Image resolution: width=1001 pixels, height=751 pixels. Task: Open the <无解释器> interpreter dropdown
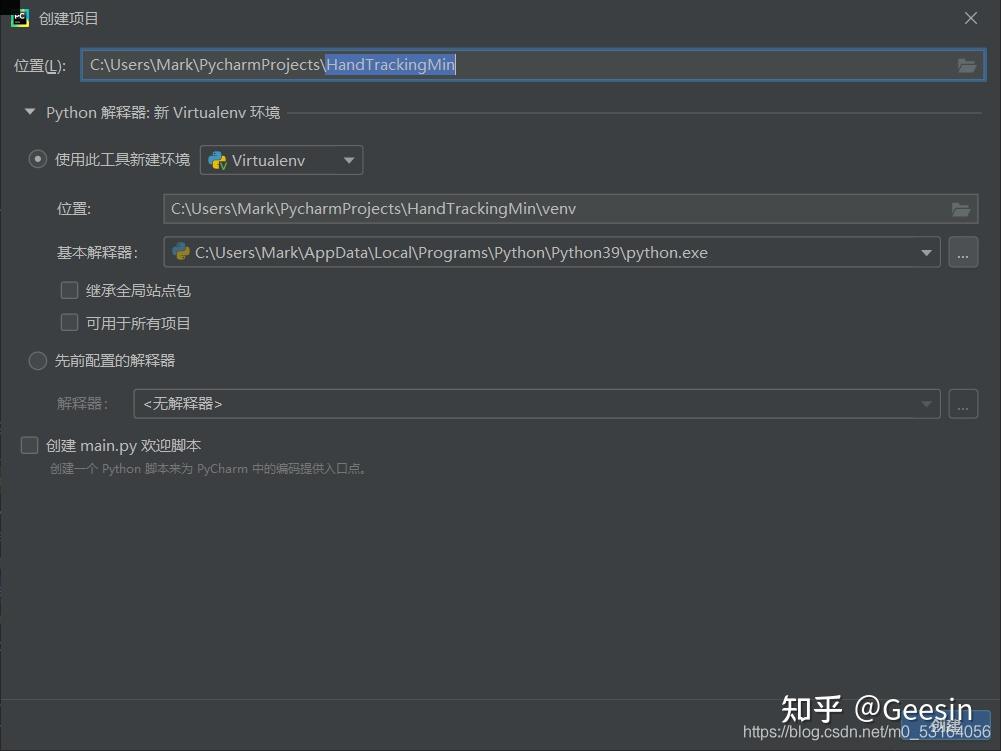pyautogui.click(x=926, y=403)
